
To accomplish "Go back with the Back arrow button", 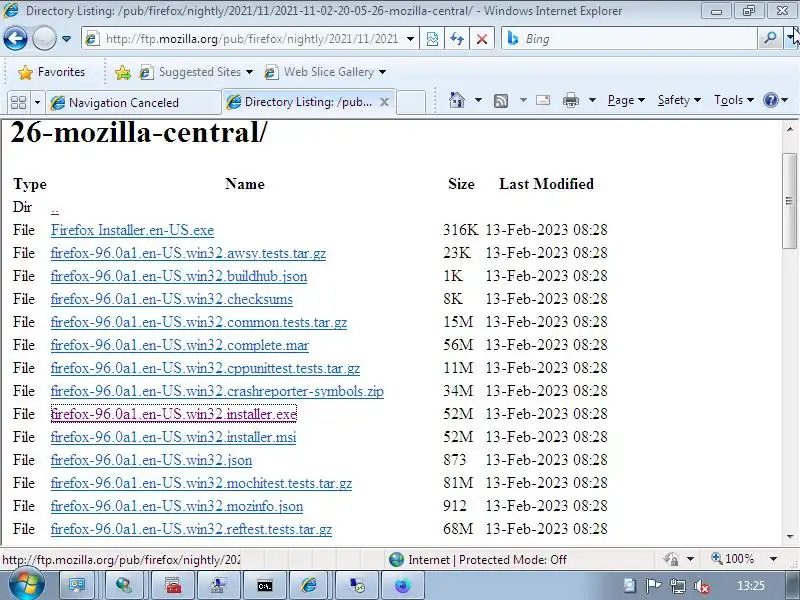I will click(x=15, y=39).
